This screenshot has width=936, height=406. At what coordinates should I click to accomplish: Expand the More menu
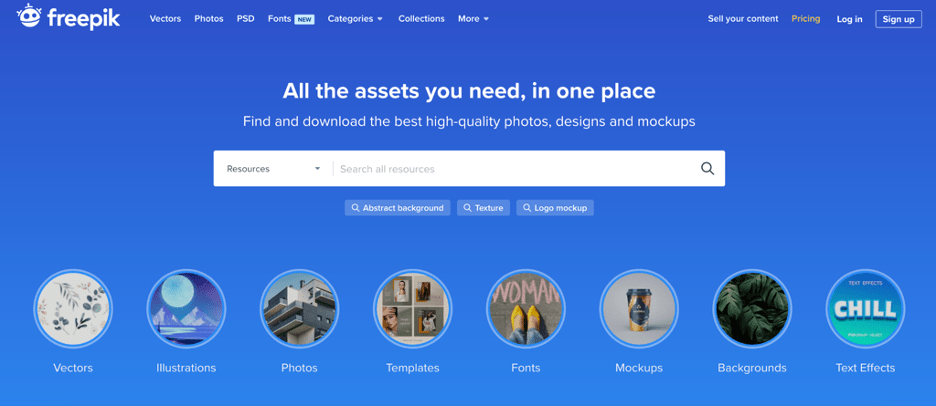[473, 19]
